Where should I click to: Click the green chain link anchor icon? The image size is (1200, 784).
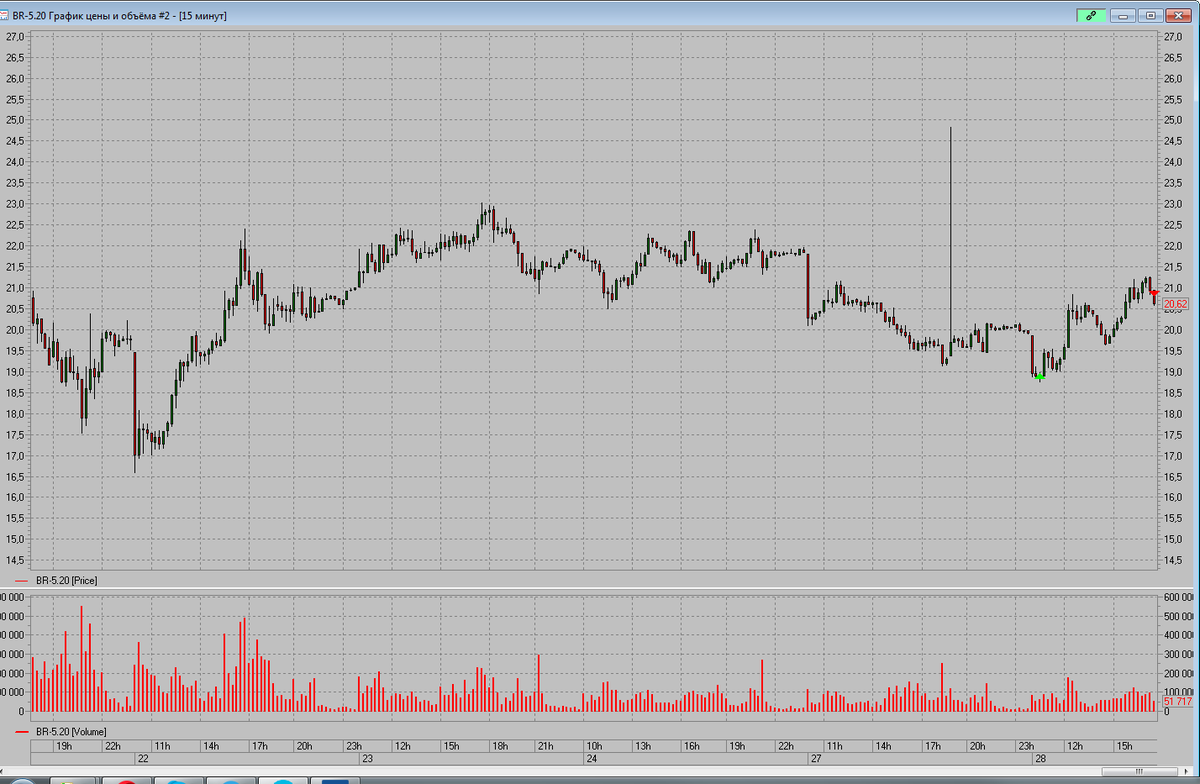(x=1092, y=15)
